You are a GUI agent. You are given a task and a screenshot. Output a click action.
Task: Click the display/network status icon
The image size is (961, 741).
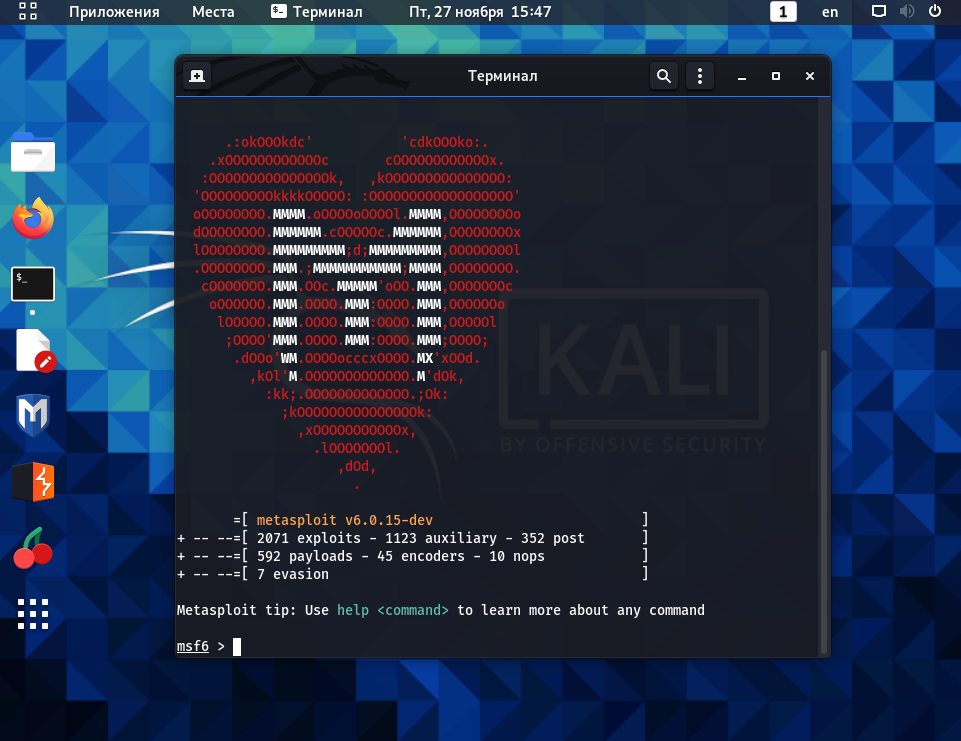(x=878, y=11)
